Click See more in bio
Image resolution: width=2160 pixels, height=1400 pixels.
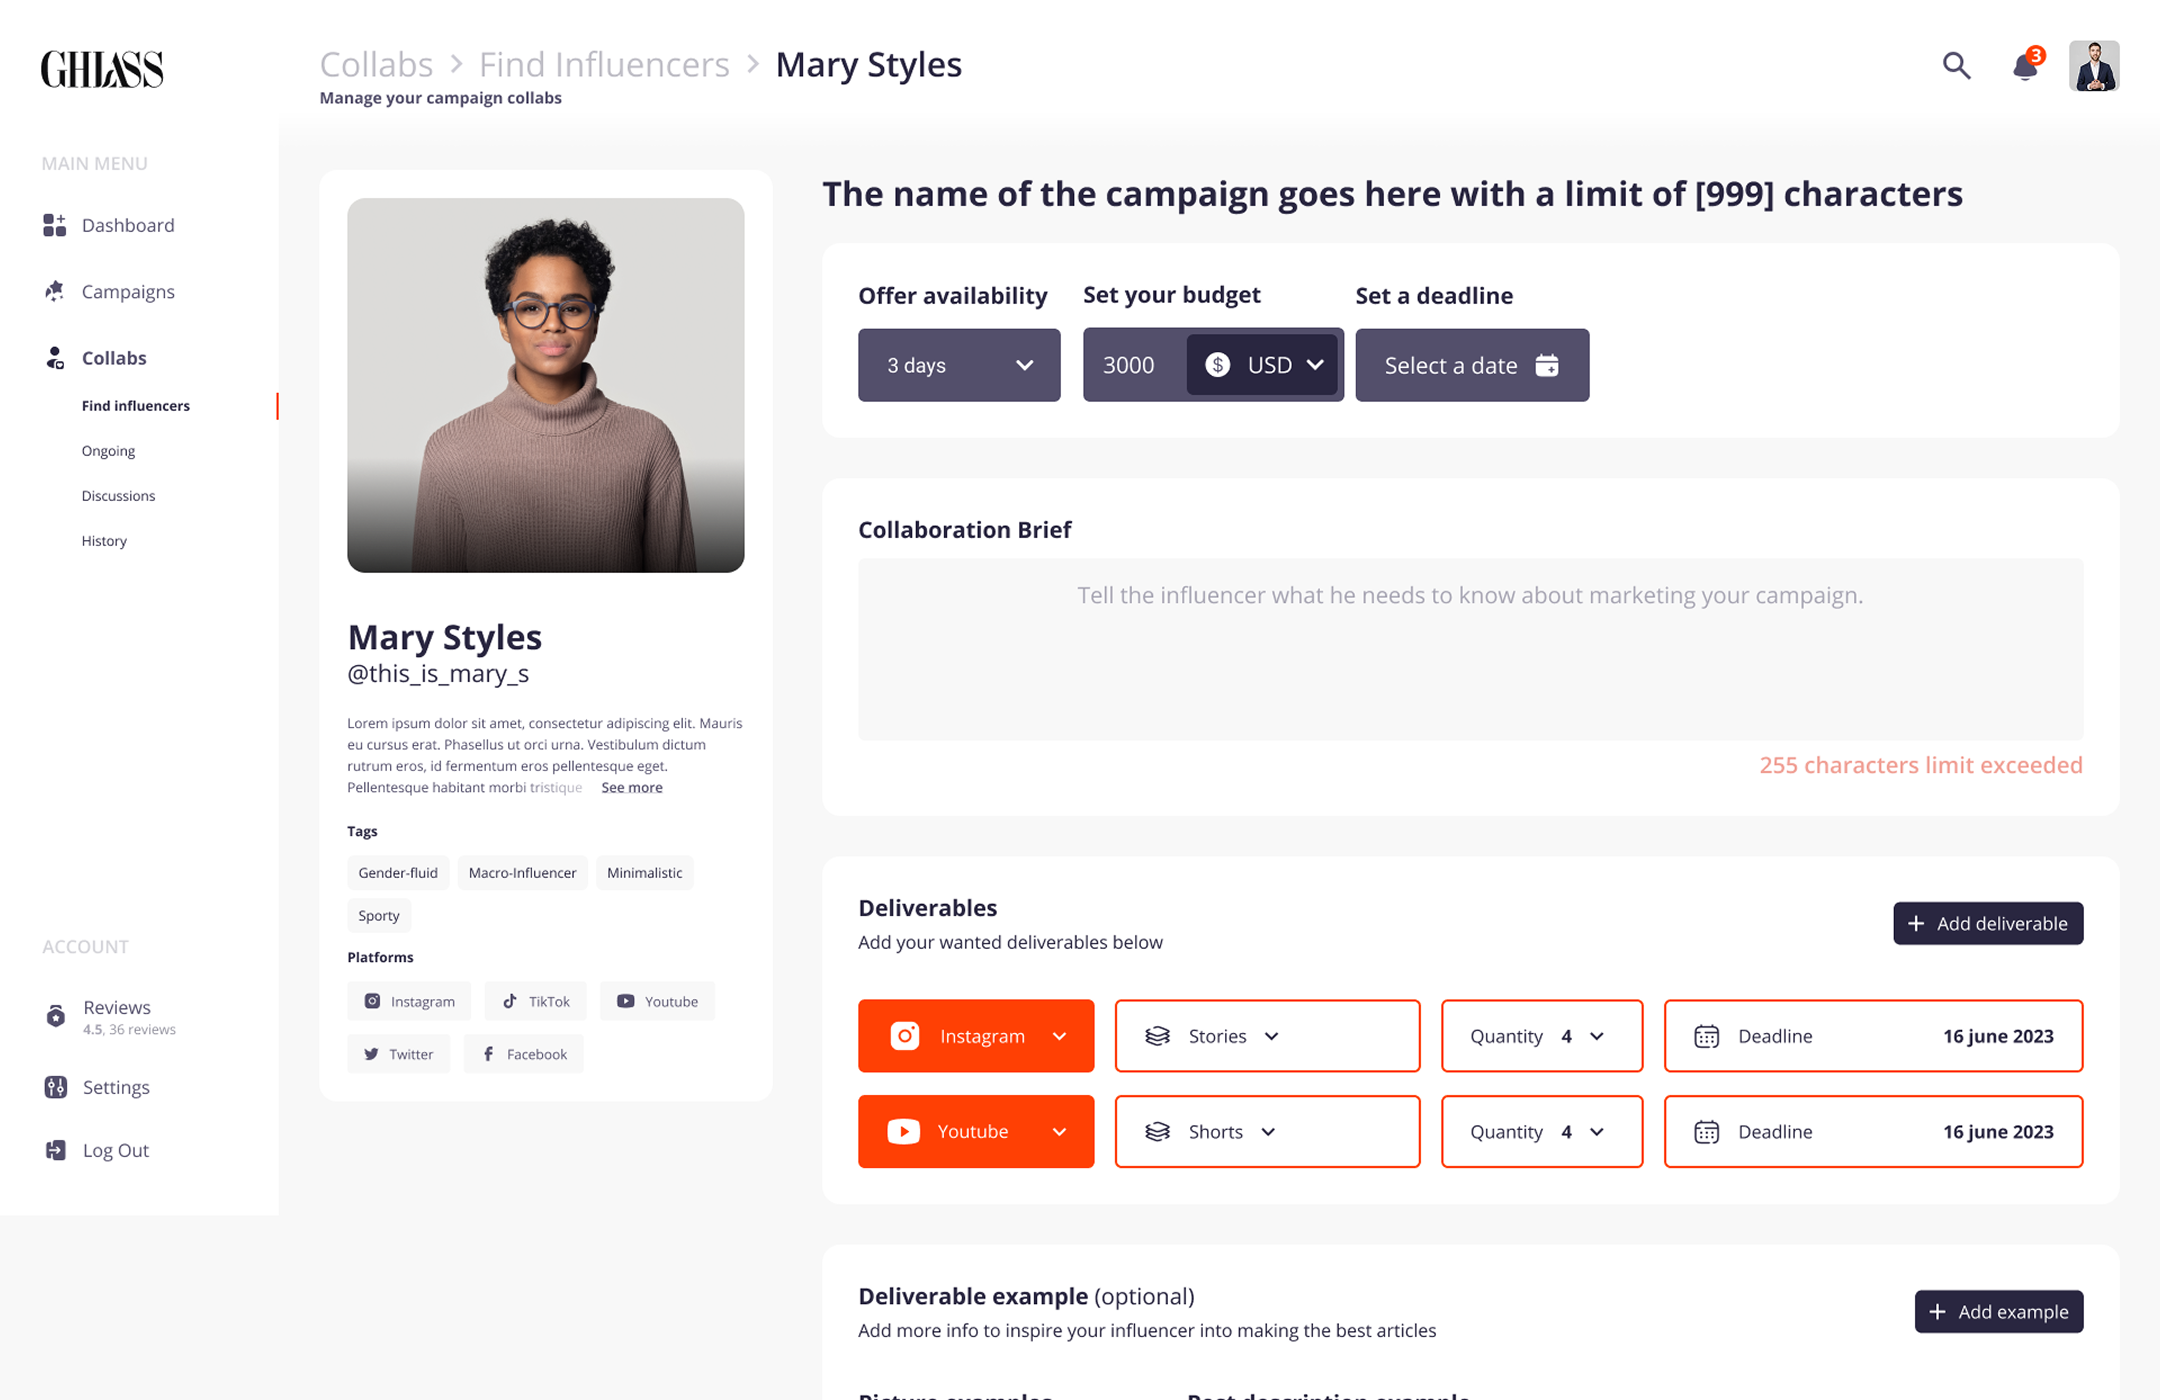(x=631, y=788)
